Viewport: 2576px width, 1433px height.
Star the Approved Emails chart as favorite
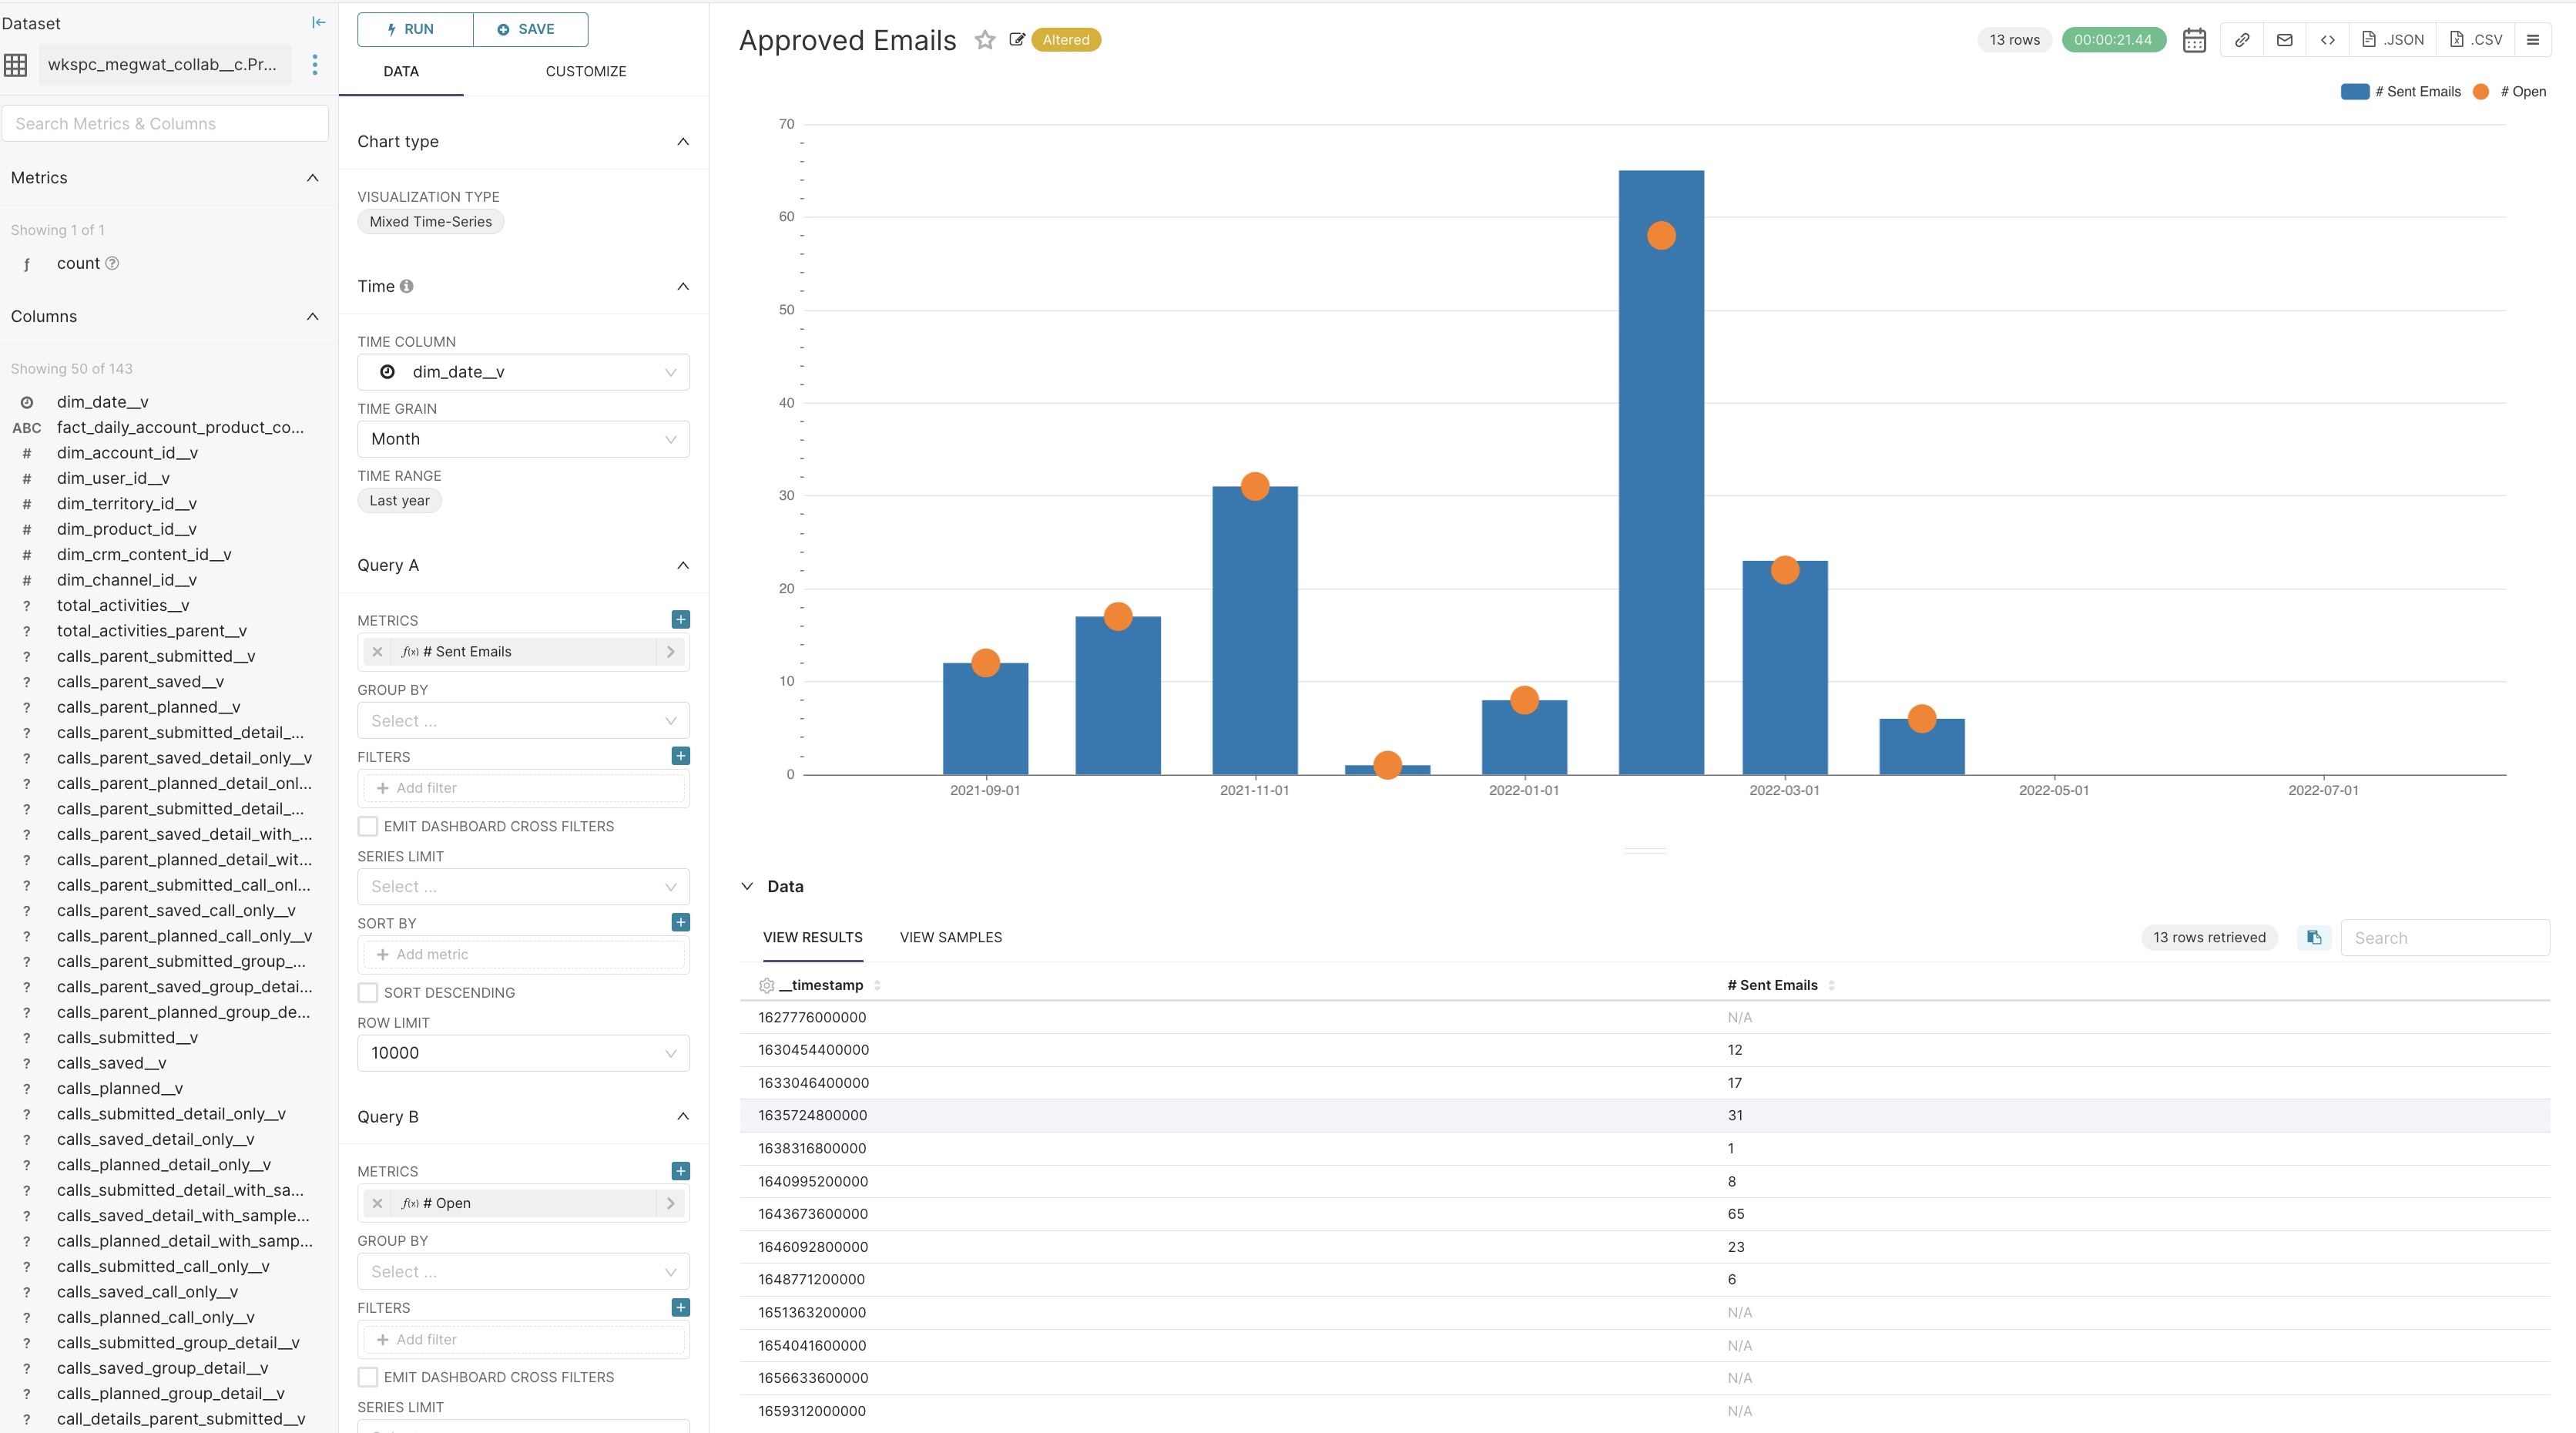pyautogui.click(x=985, y=40)
